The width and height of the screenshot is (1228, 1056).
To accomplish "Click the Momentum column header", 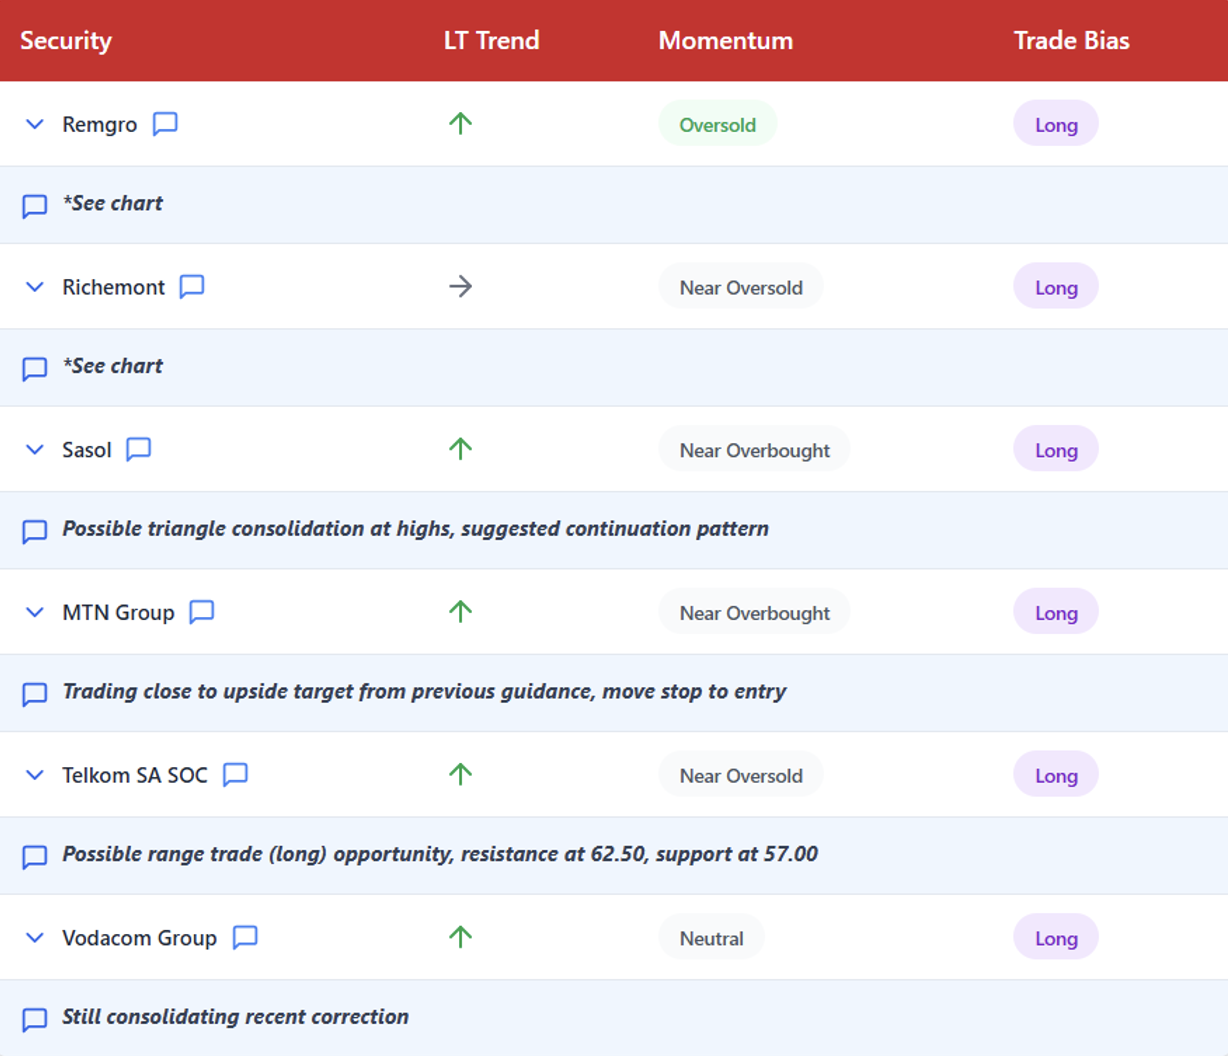I will coord(725,41).
